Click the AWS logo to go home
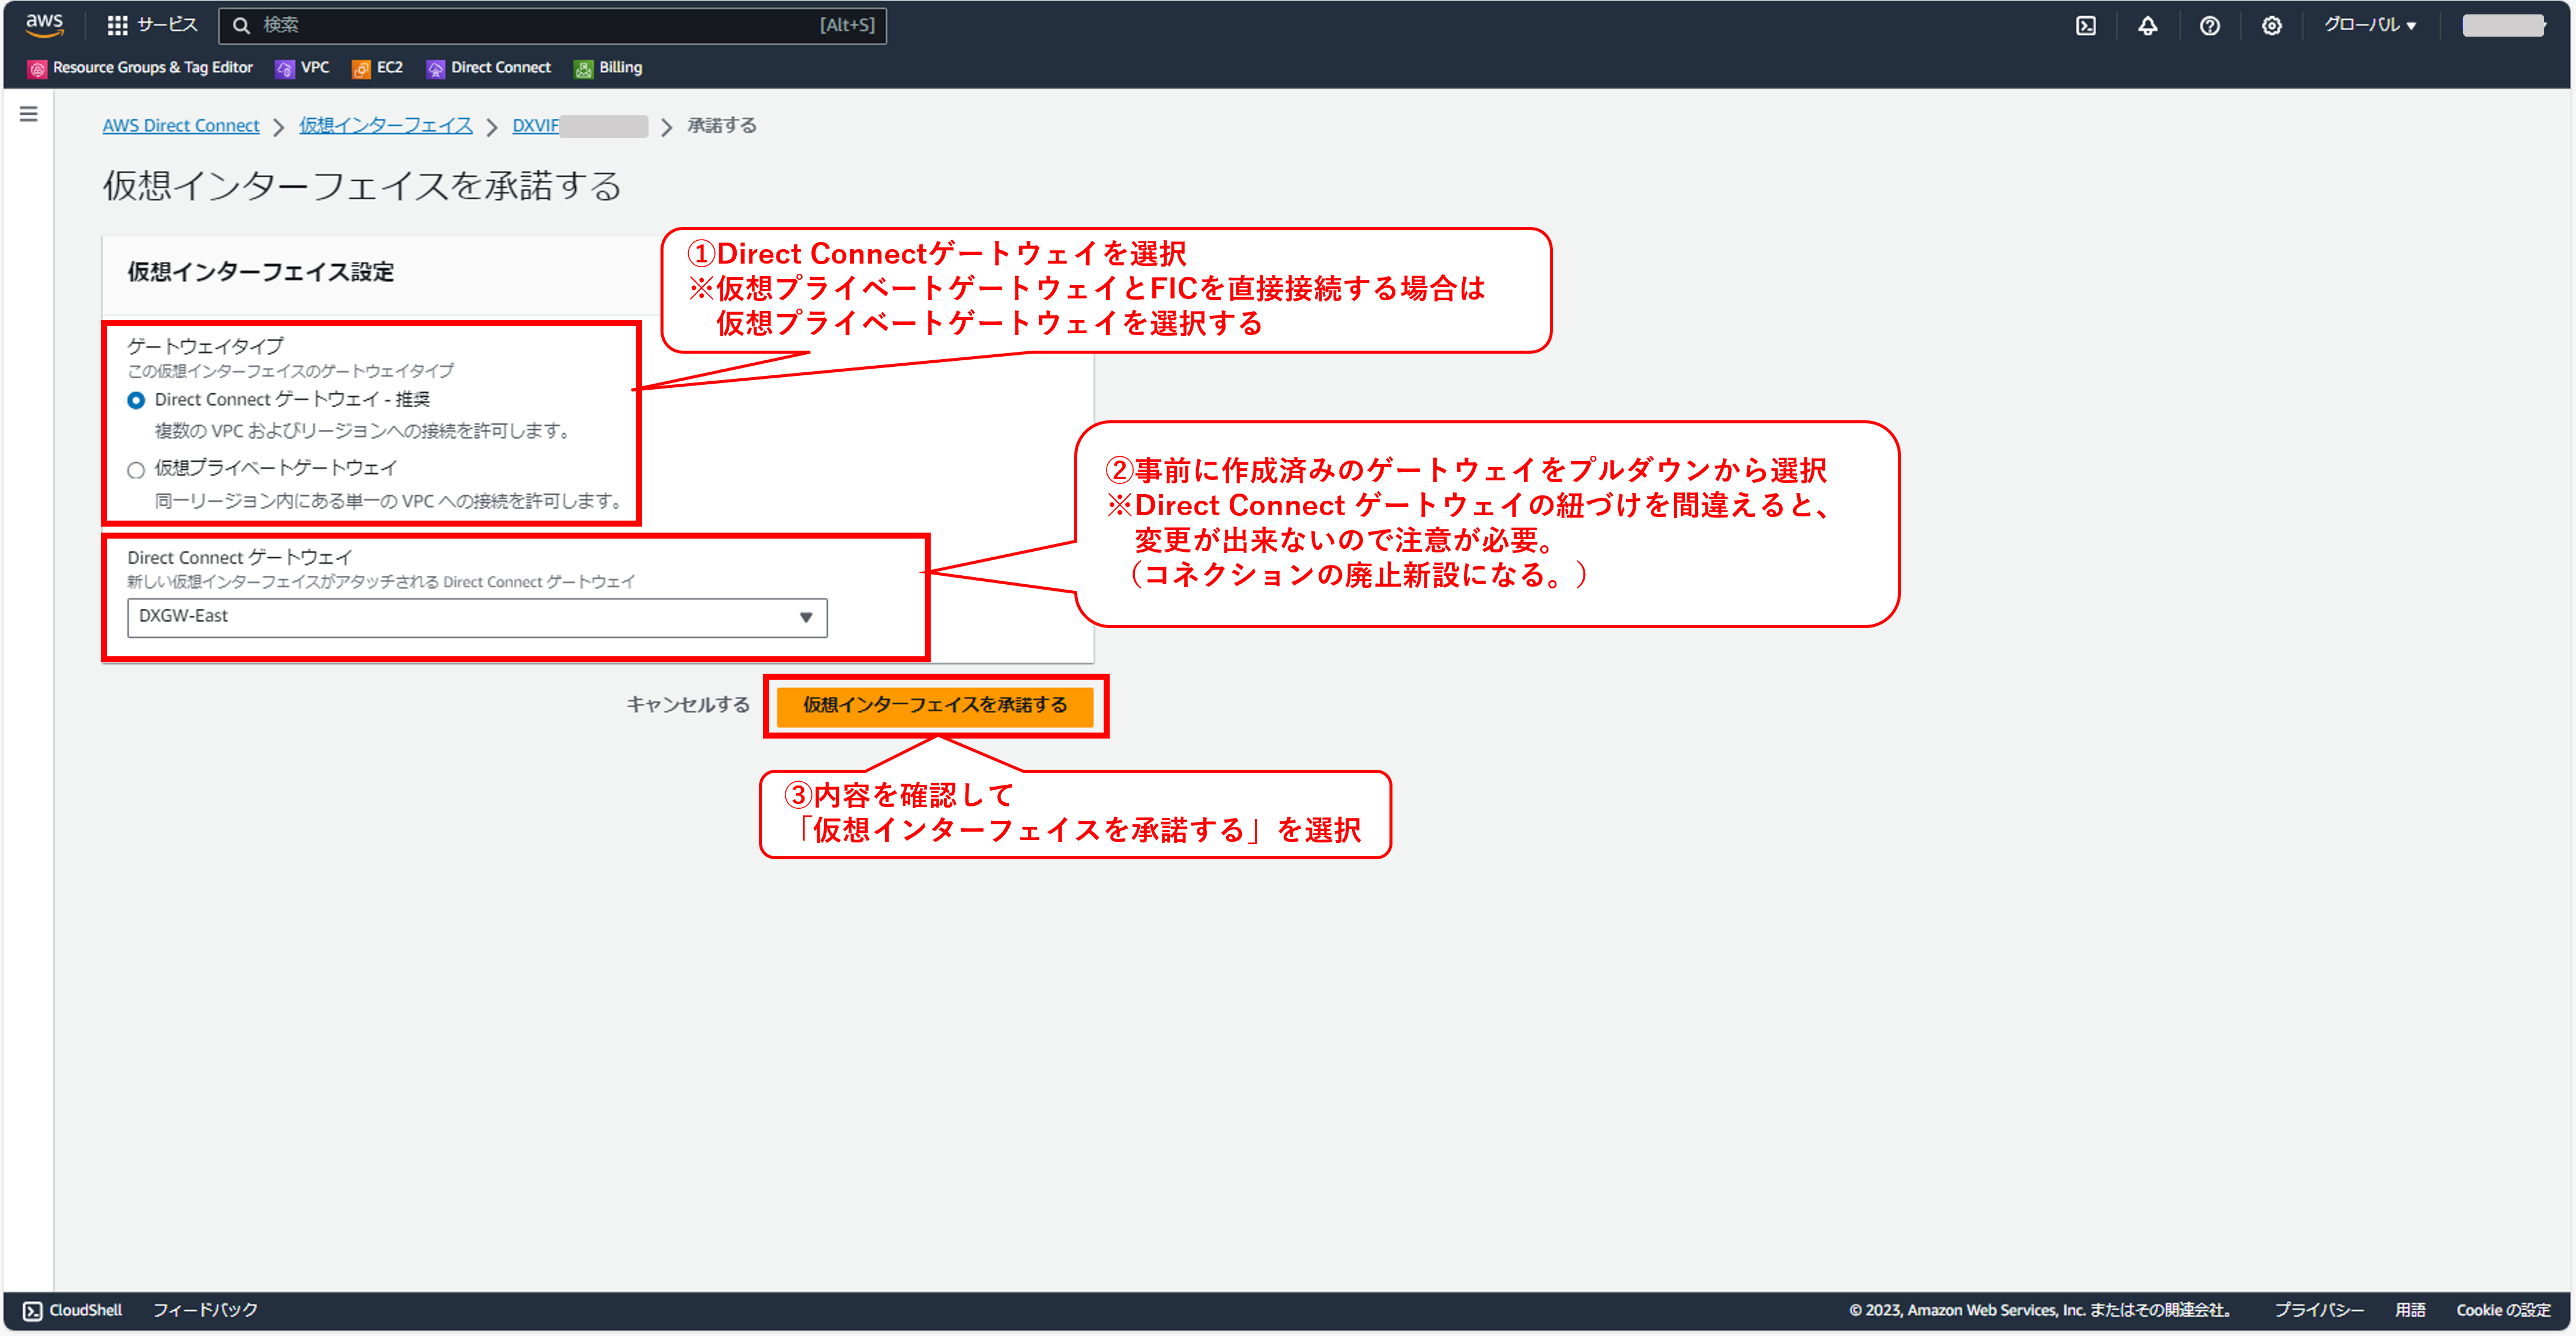This screenshot has width=2576, height=1336. click(46, 25)
